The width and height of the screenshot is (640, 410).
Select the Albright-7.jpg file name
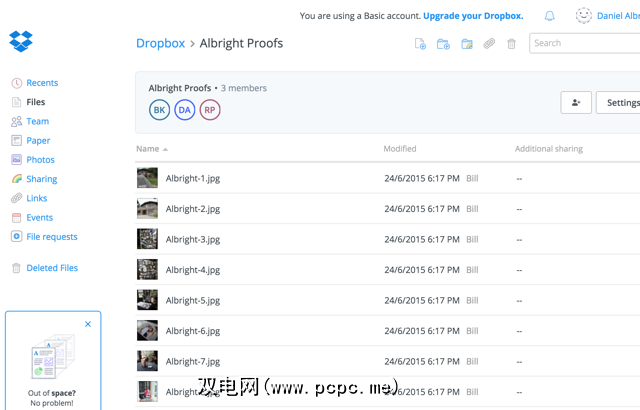pyautogui.click(x=193, y=362)
